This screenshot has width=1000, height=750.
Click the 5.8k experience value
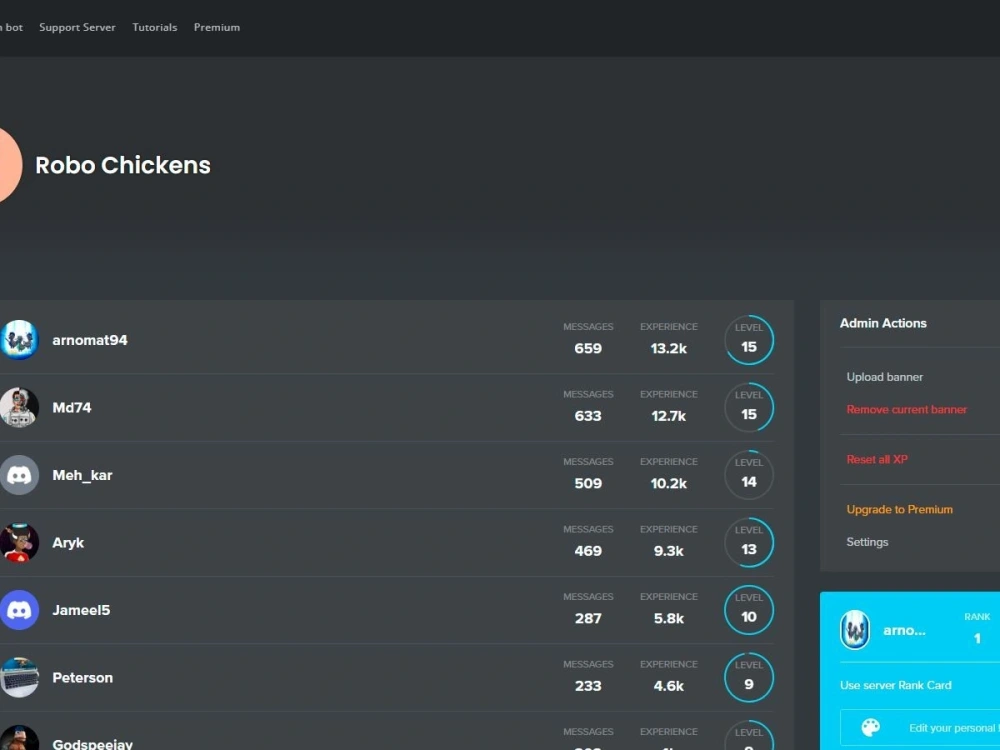668,619
